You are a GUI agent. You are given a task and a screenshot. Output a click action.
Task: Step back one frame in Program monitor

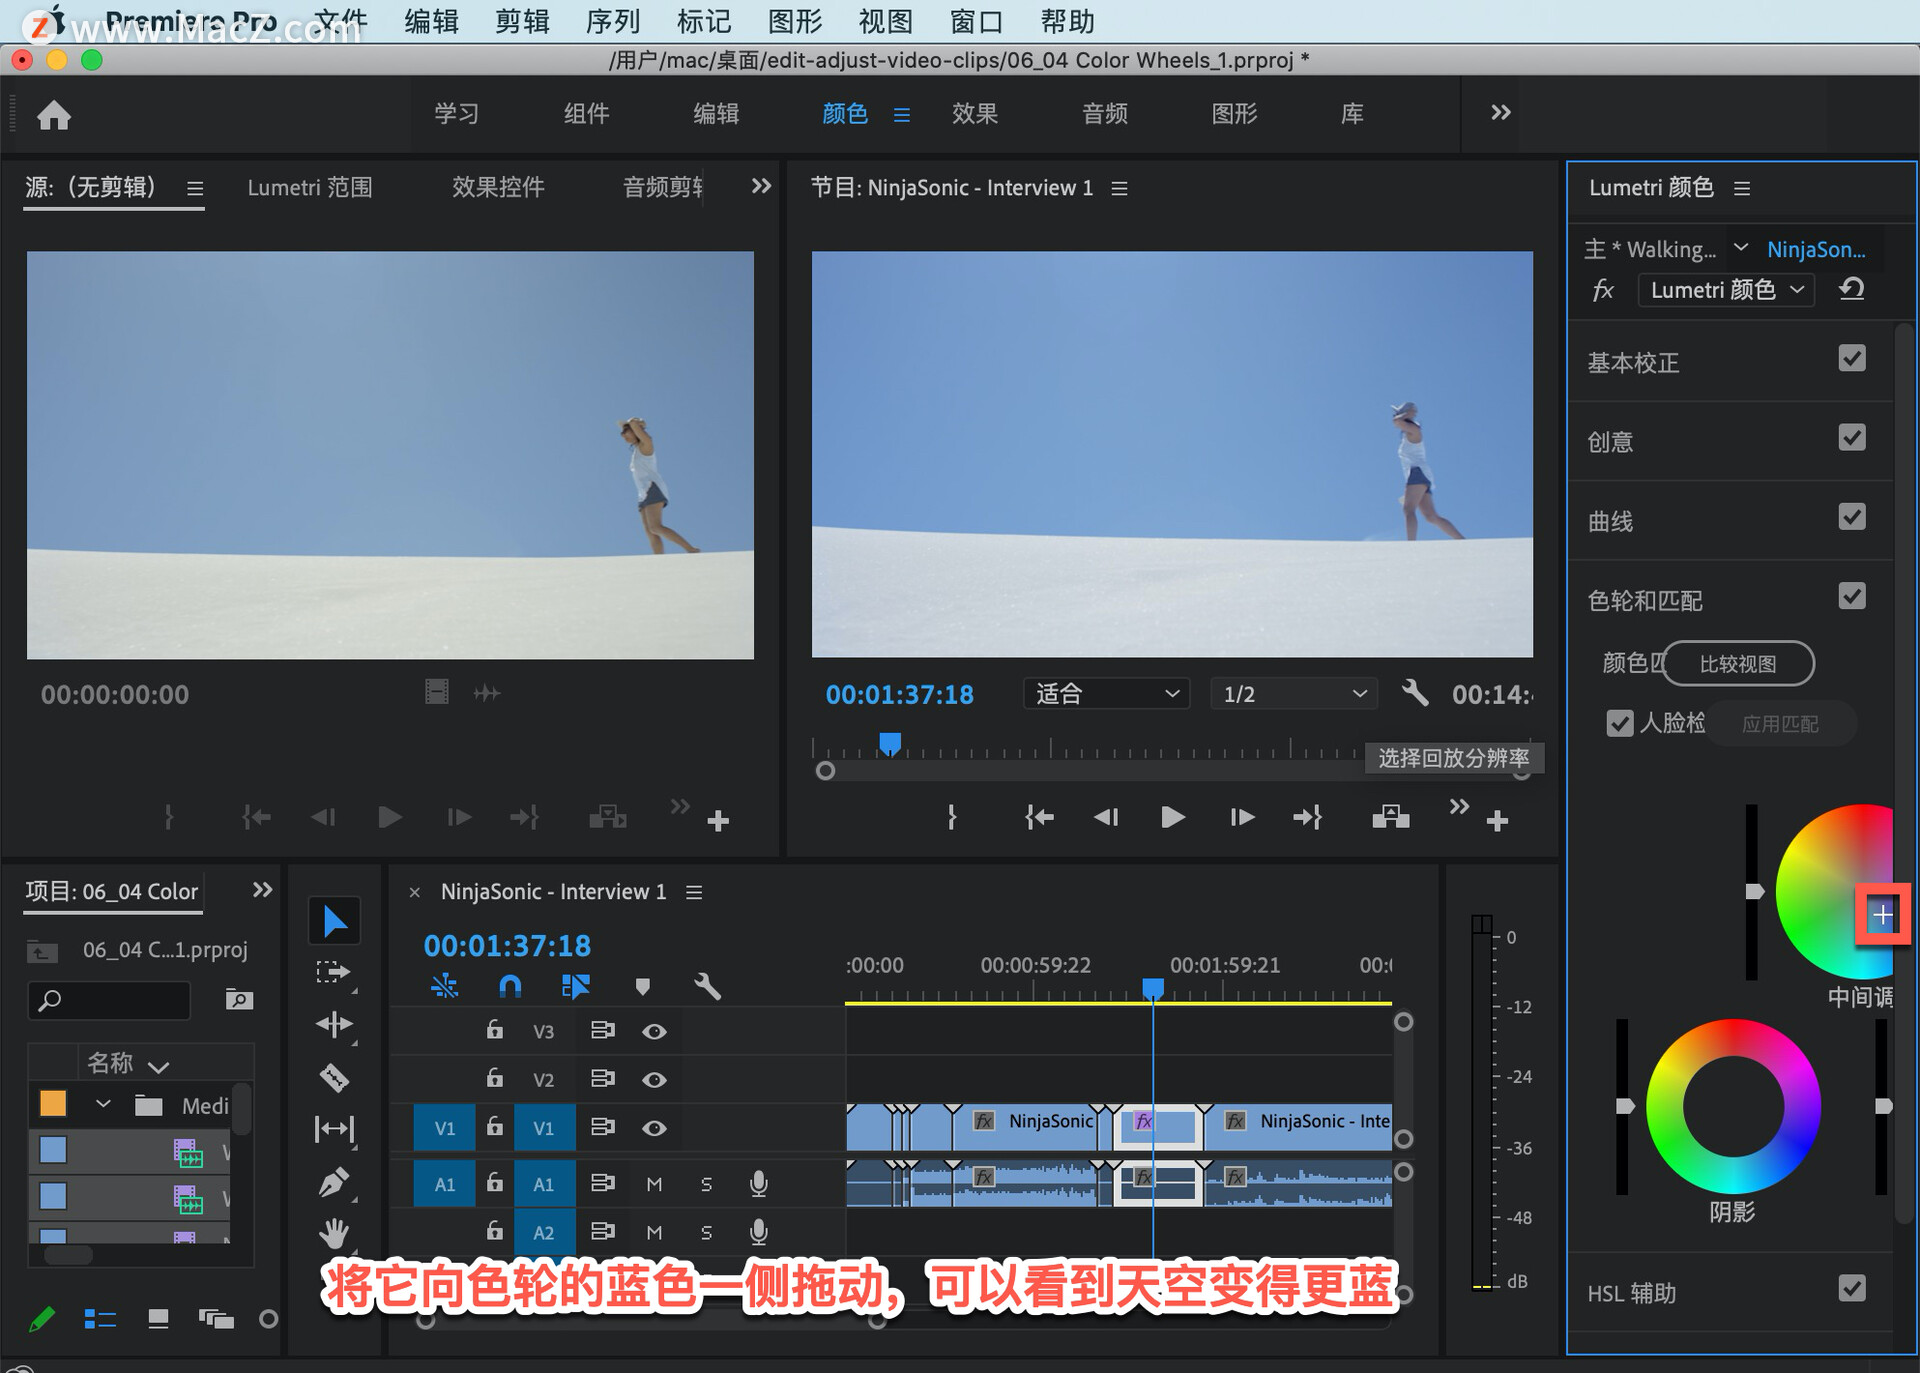click(1106, 818)
